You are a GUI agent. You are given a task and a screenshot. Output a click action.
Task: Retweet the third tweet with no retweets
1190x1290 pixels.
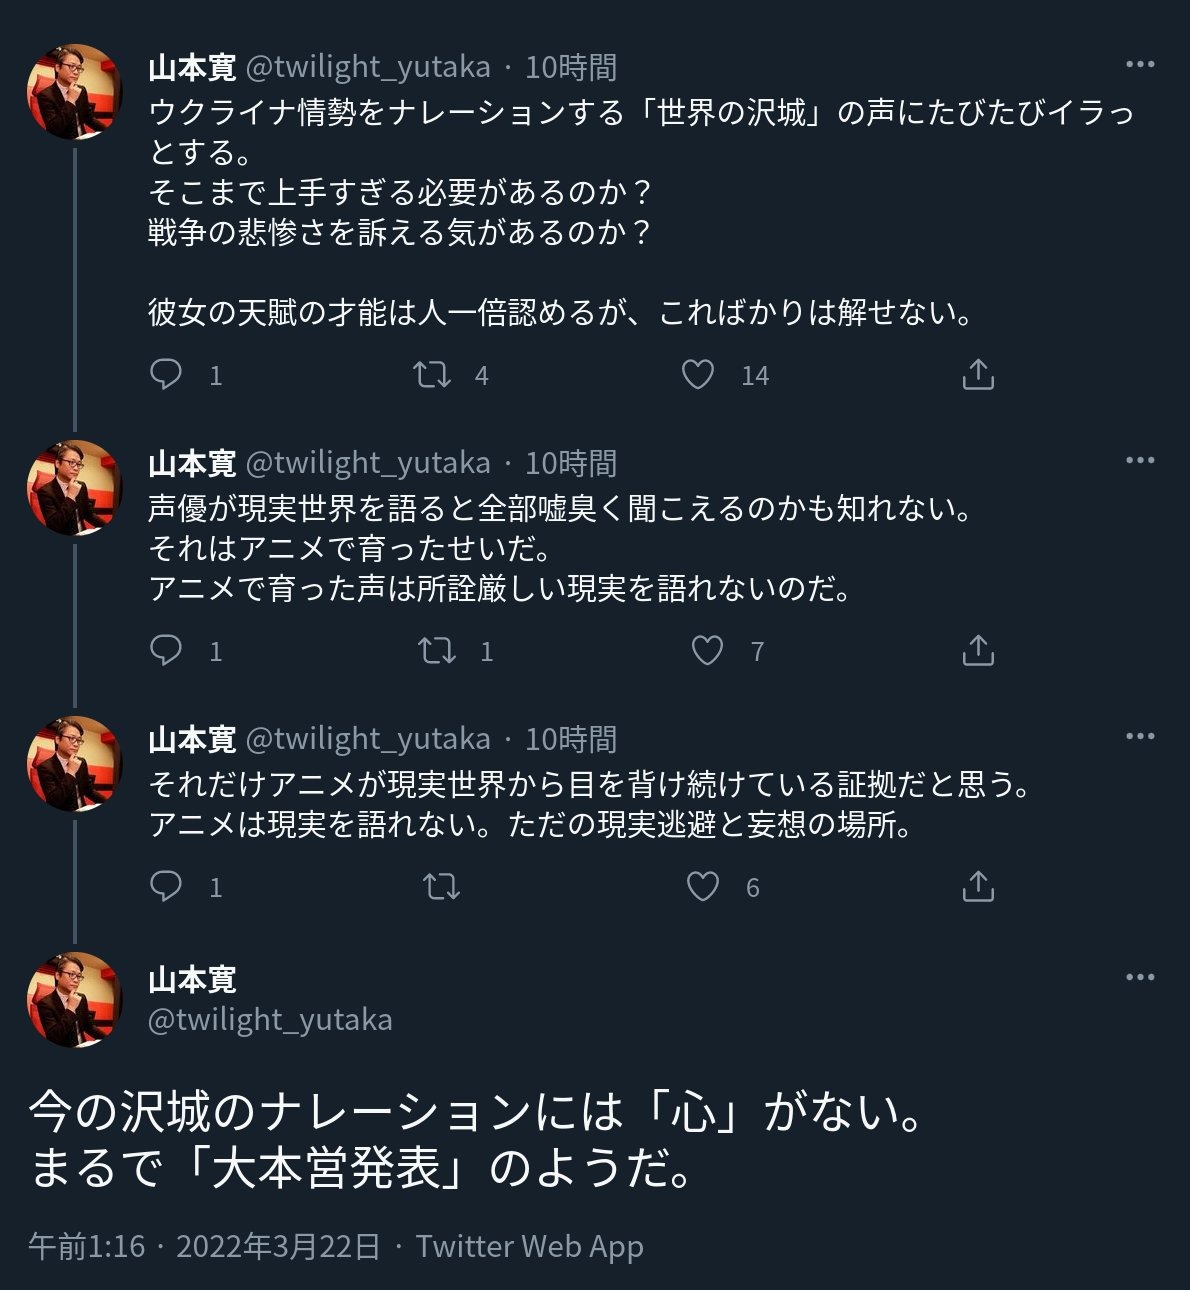click(441, 887)
